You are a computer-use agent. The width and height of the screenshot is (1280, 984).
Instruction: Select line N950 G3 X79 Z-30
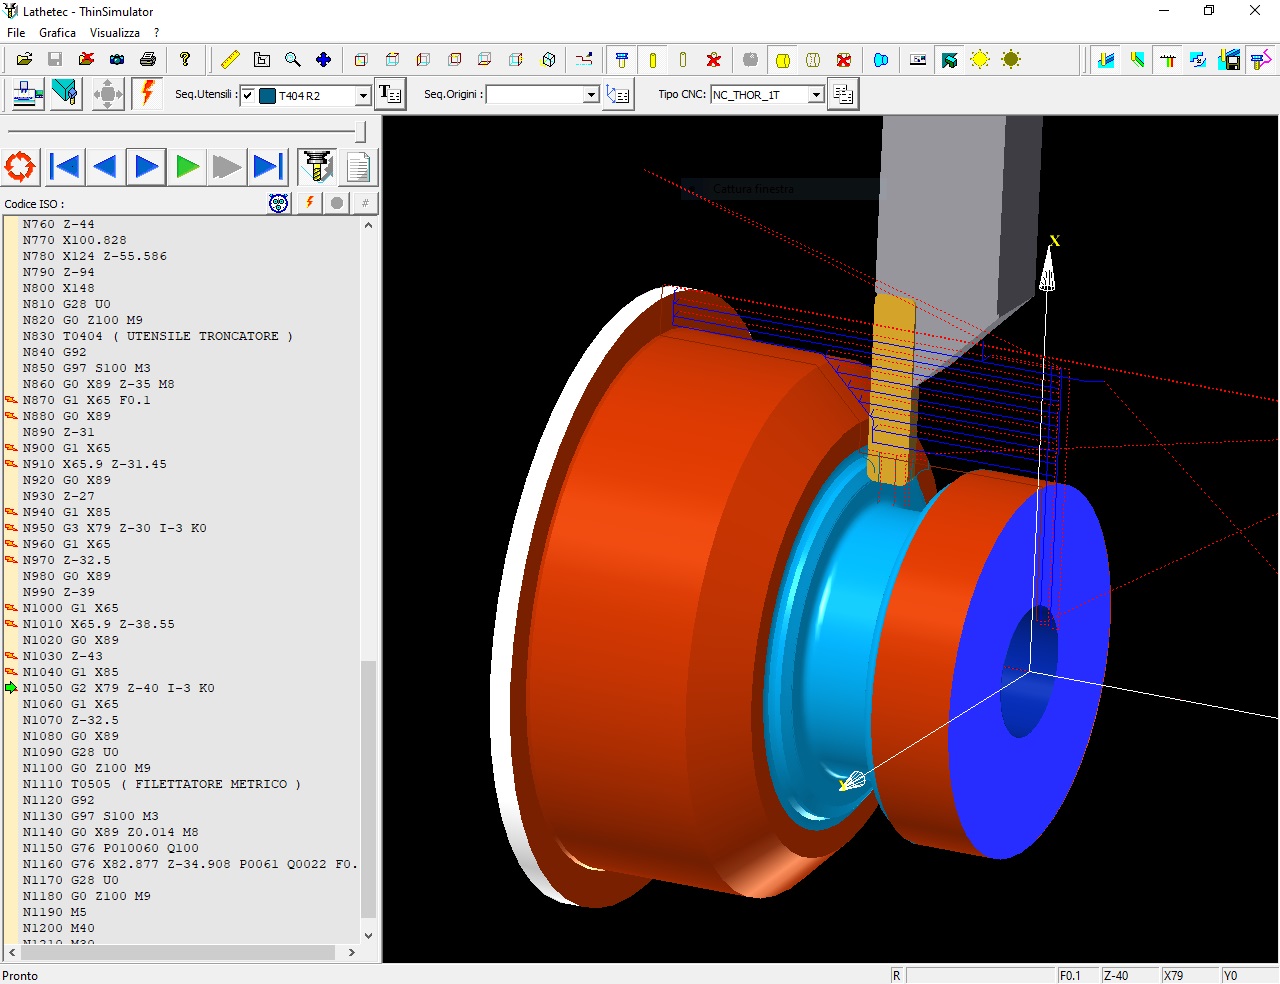tap(115, 528)
